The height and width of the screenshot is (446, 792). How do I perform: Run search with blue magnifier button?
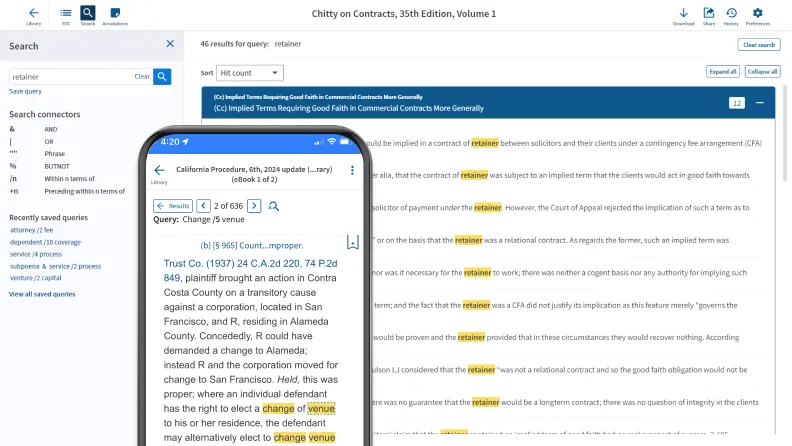pyautogui.click(x=162, y=76)
